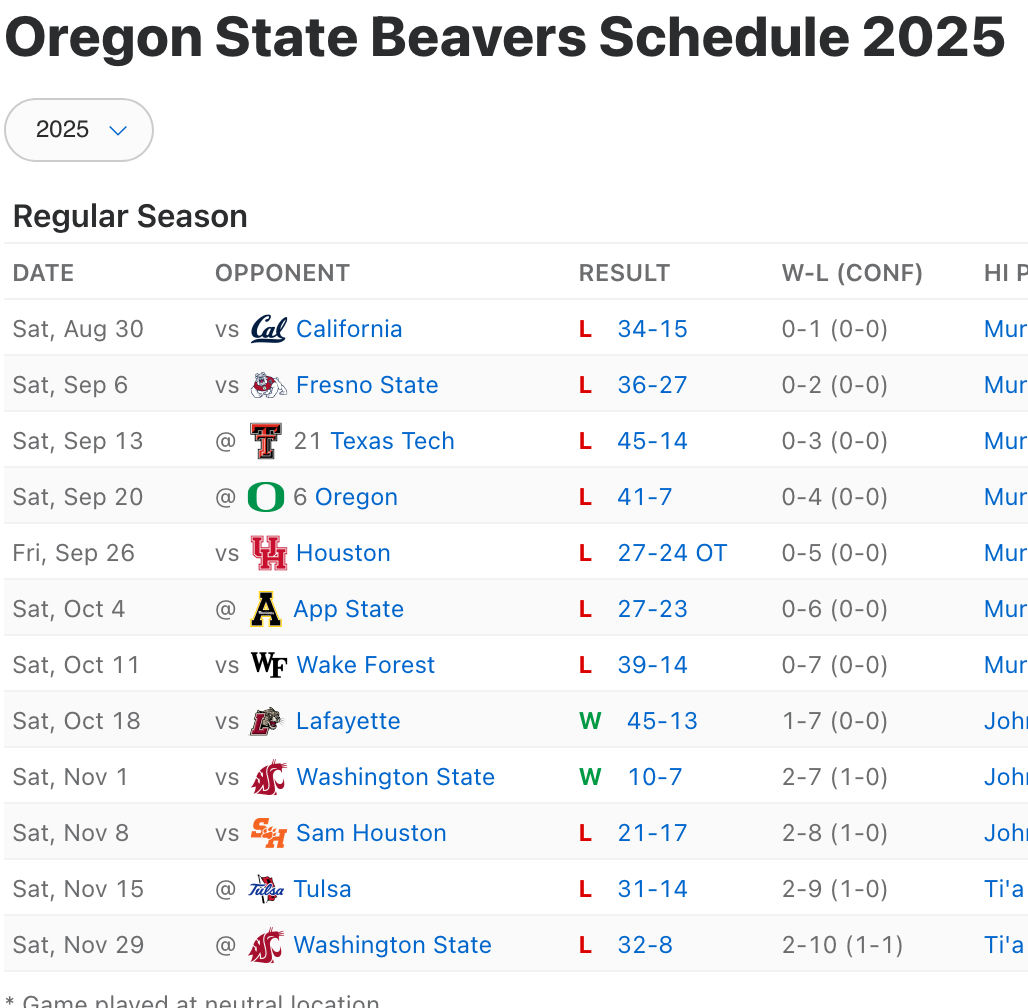This screenshot has width=1028, height=1008.
Task: Open the Houston 27-24 OT game score
Action: tap(672, 553)
